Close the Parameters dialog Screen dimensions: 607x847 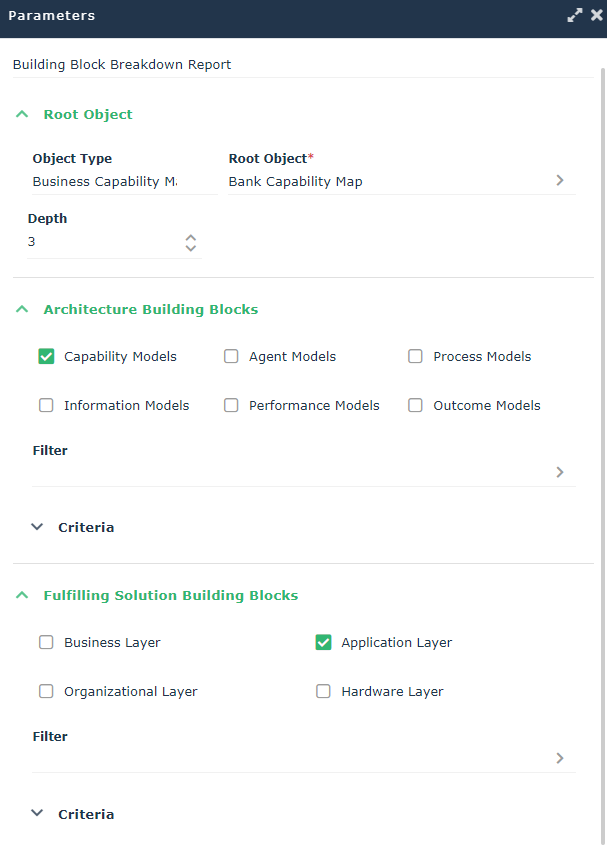coord(596,16)
